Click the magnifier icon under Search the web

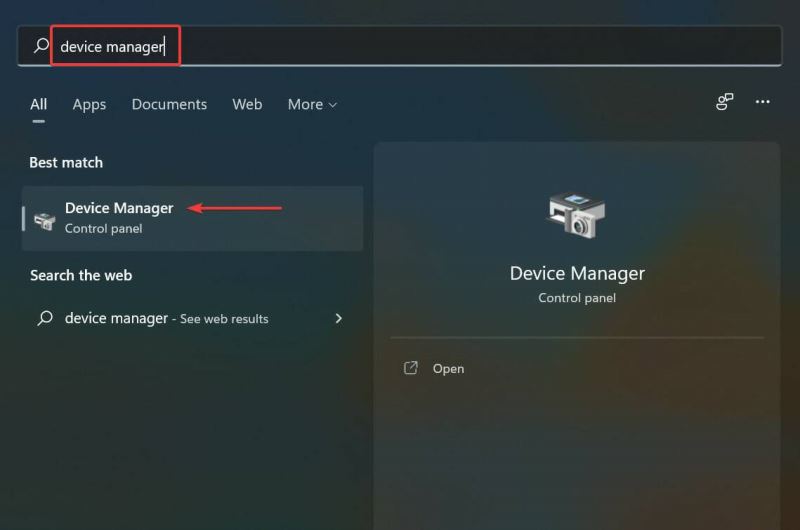point(44,318)
